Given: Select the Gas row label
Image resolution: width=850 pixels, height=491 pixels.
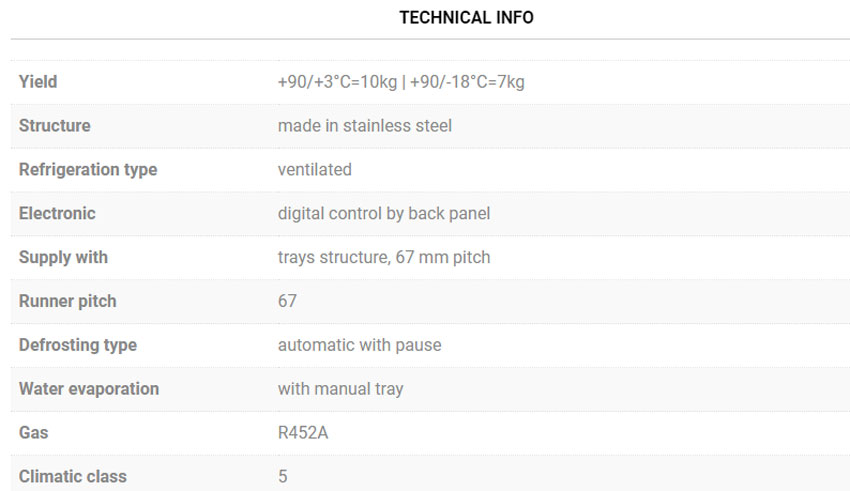Looking at the screenshot, I should 34,433.
